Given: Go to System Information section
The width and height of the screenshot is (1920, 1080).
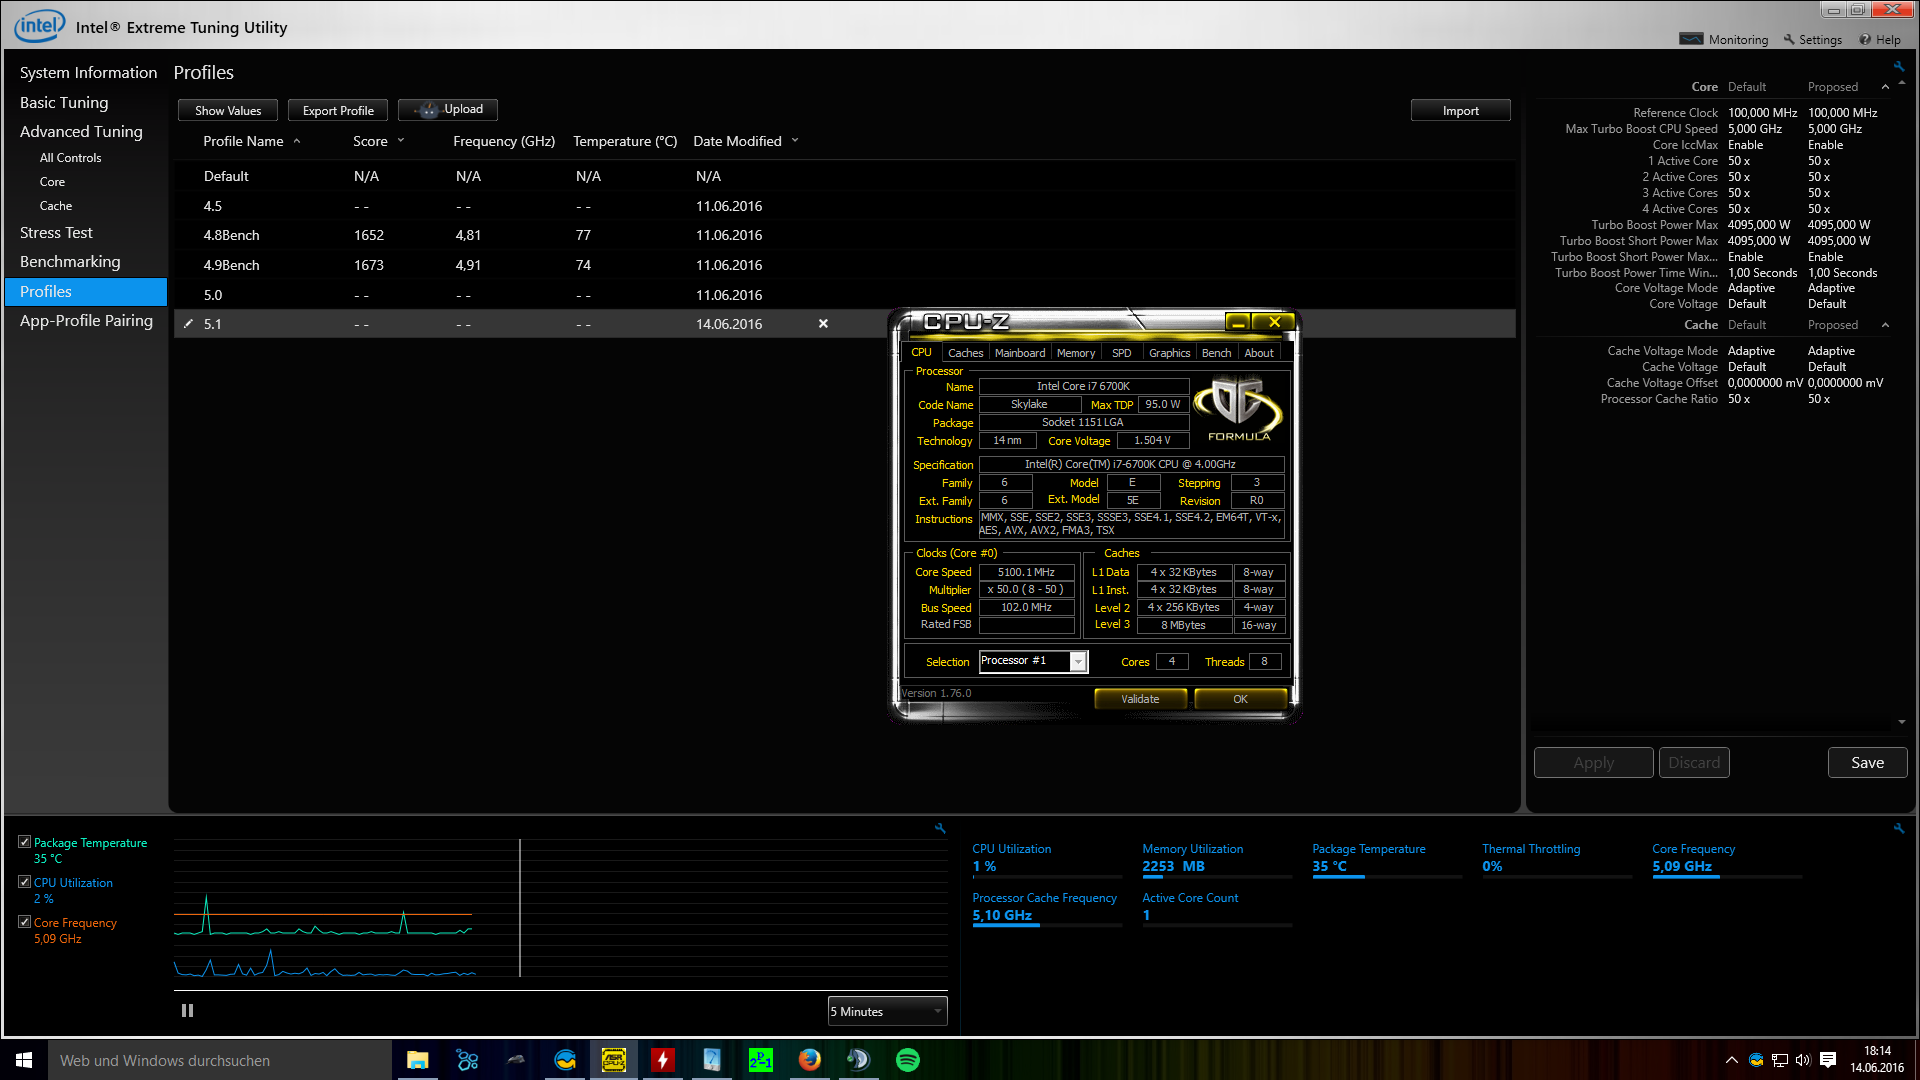Looking at the screenshot, I should 88,73.
